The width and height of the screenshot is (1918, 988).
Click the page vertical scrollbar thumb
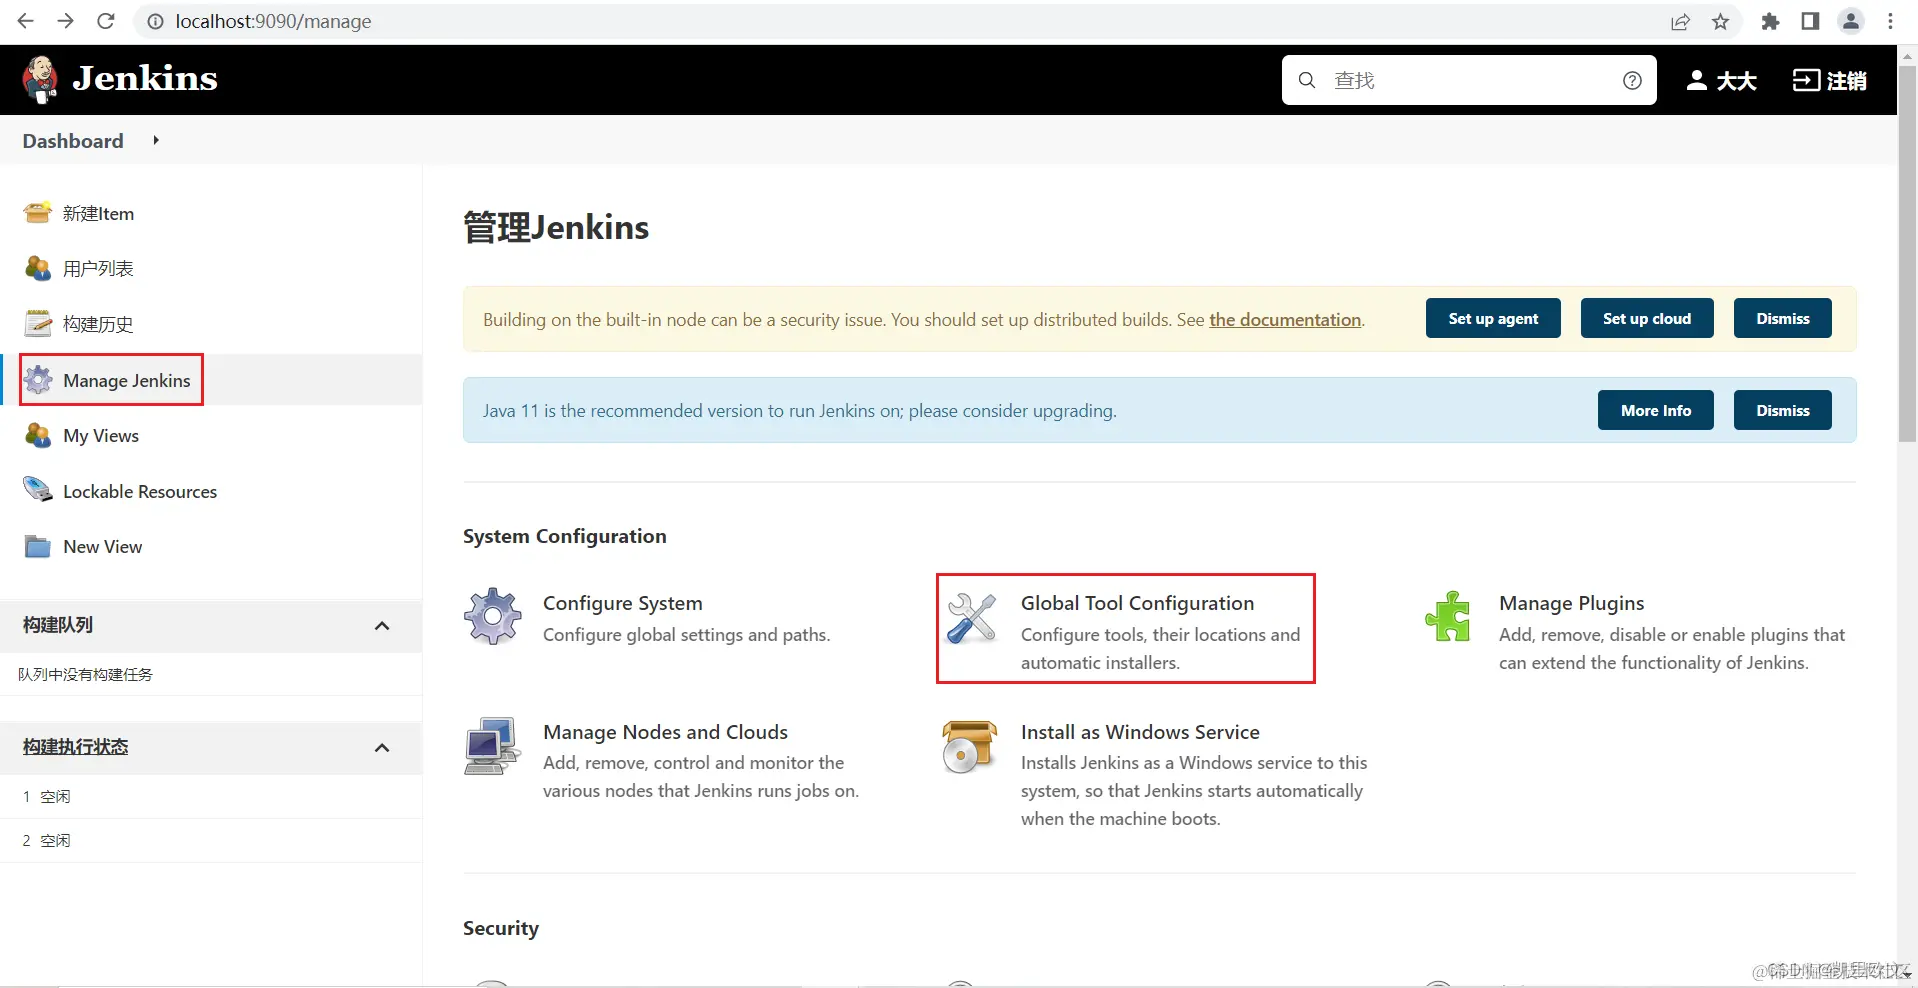tap(1907, 255)
